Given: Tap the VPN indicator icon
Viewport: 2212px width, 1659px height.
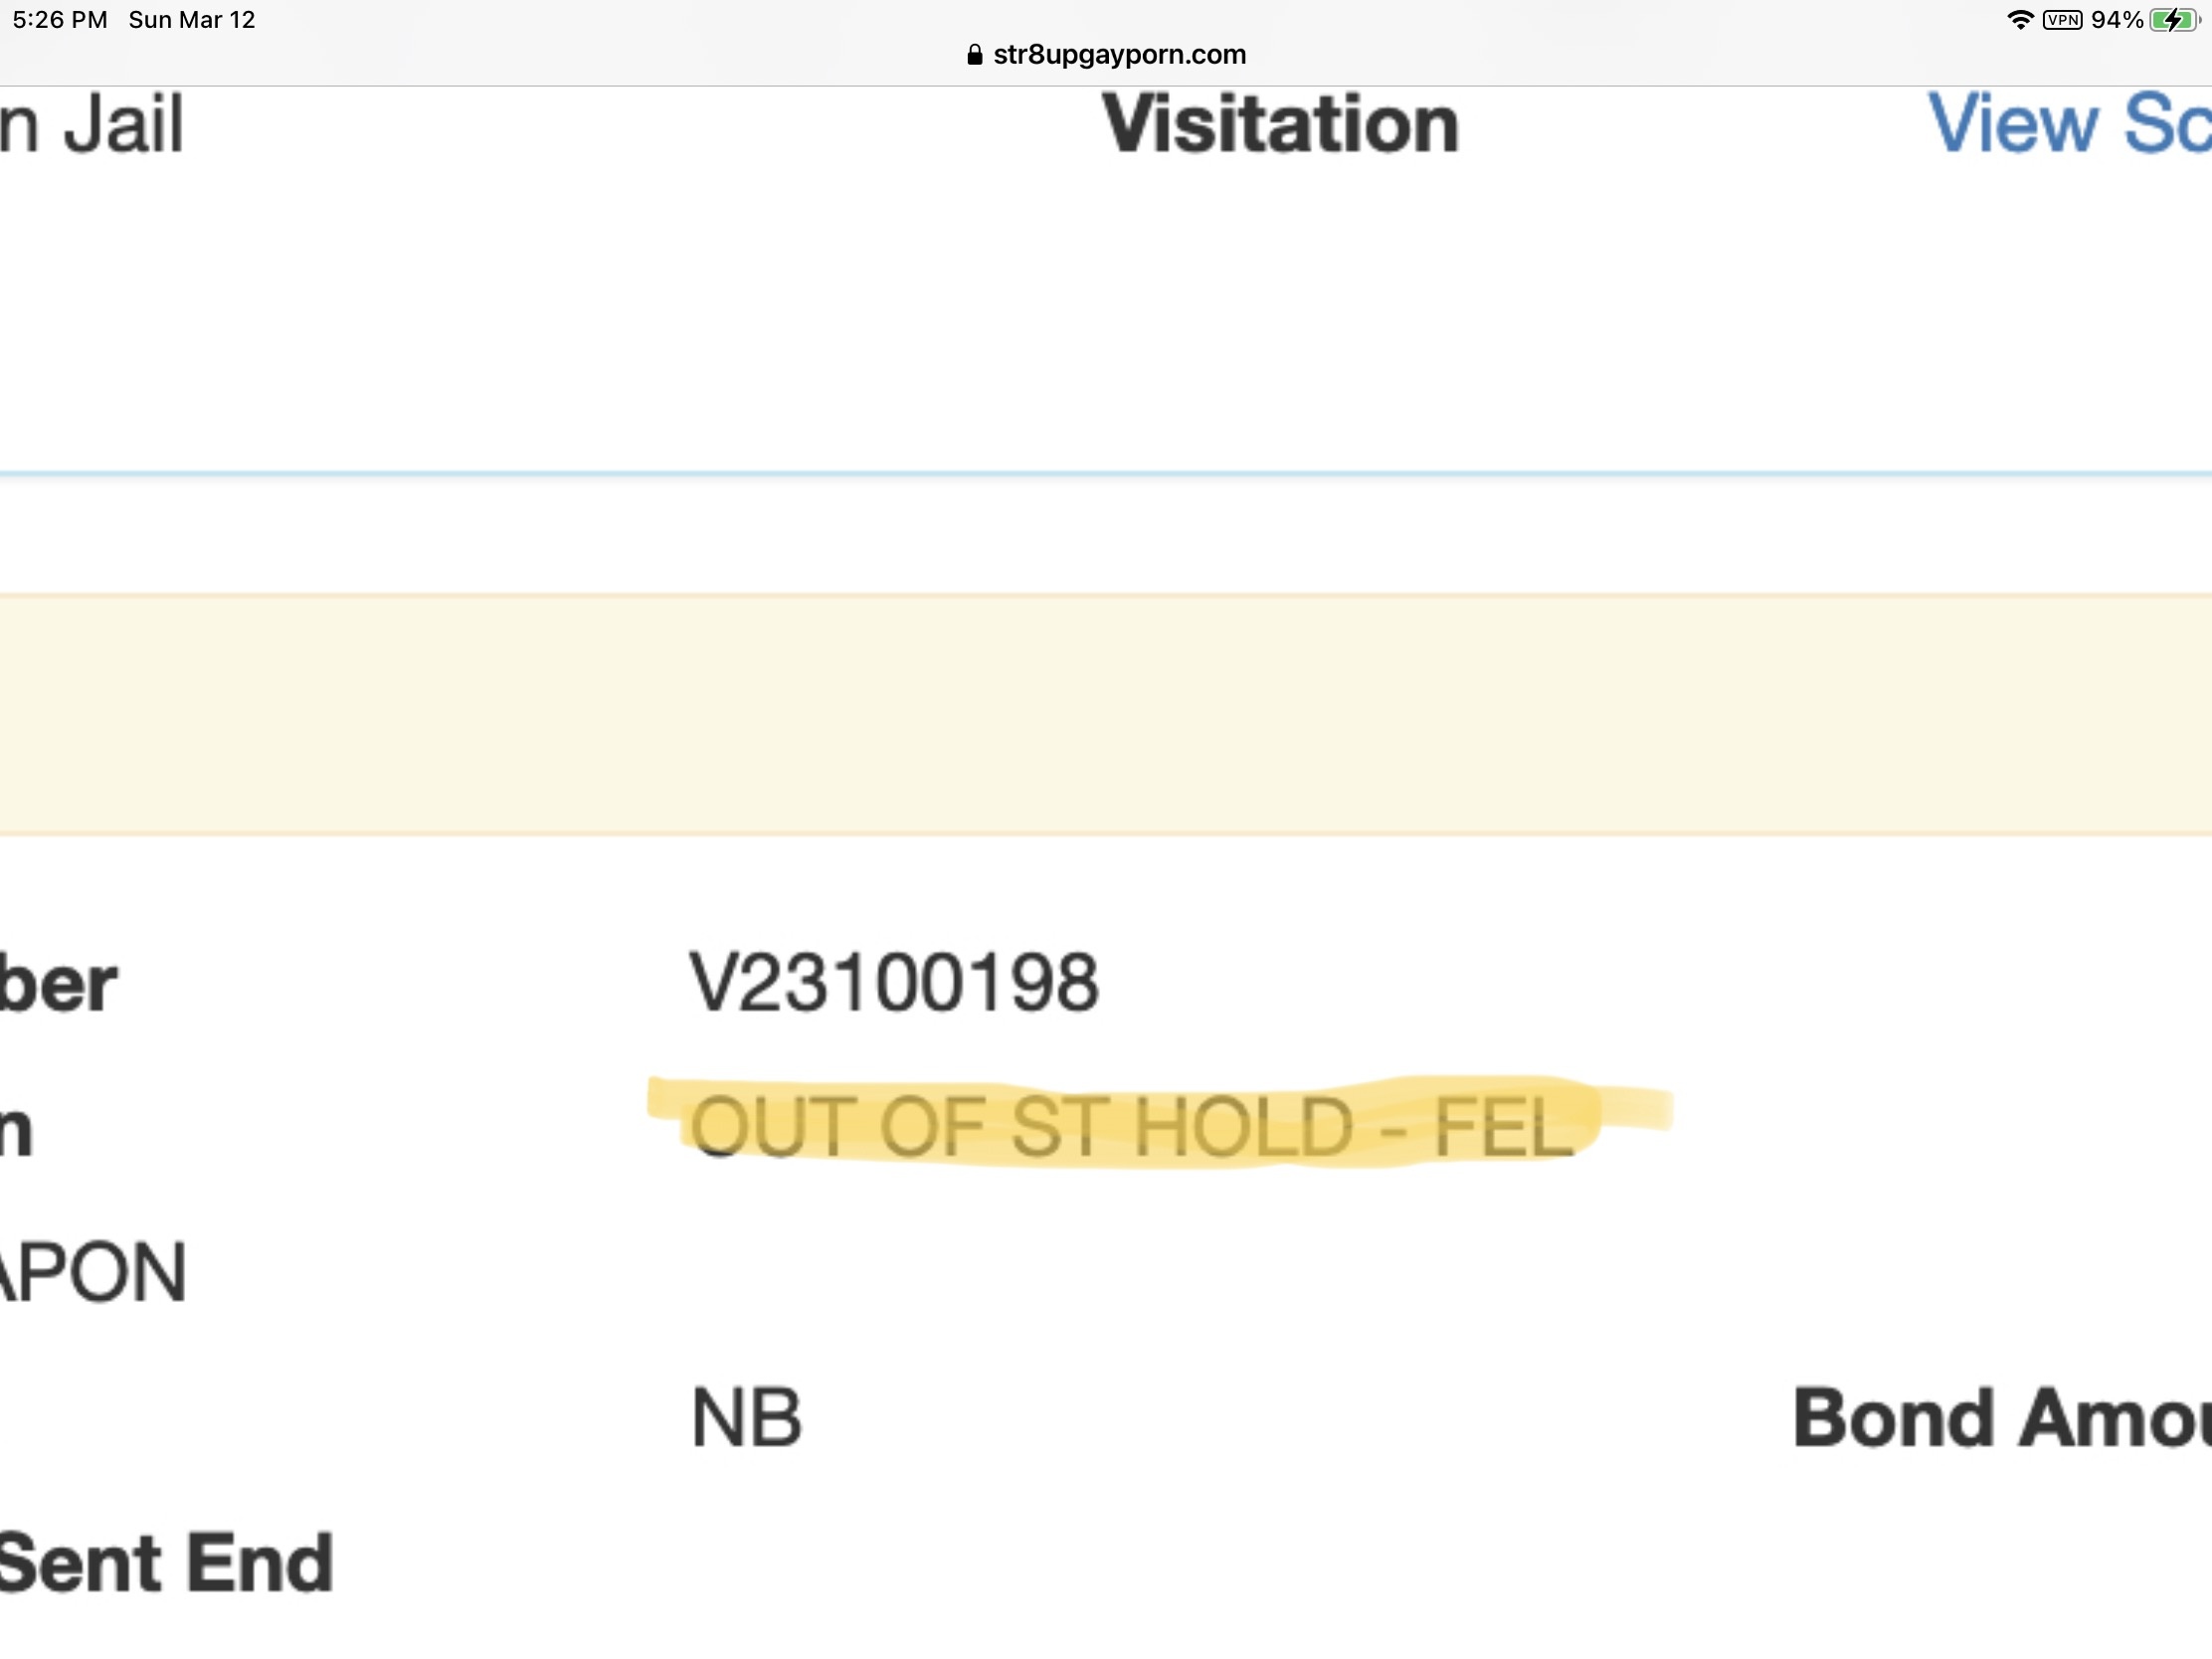Looking at the screenshot, I should pyautogui.click(x=2062, y=20).
